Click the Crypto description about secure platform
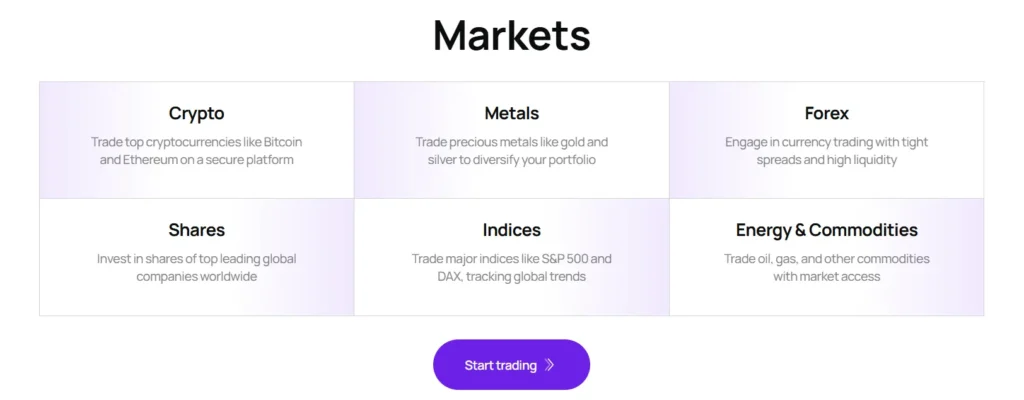Viewport: 1024px width, 400px height. pos(196,151)
